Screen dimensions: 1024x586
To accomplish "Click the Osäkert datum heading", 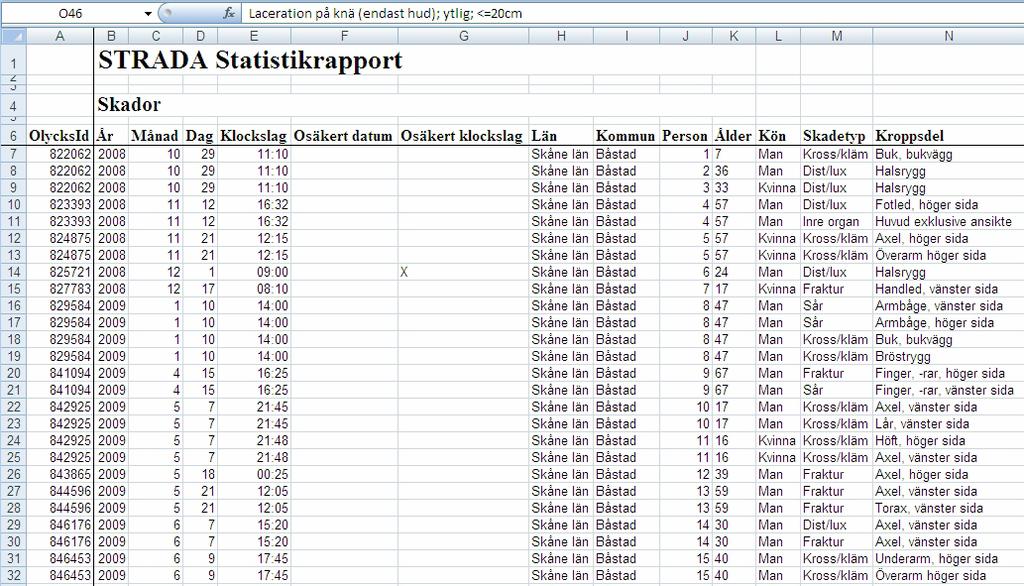I will 343,136.
